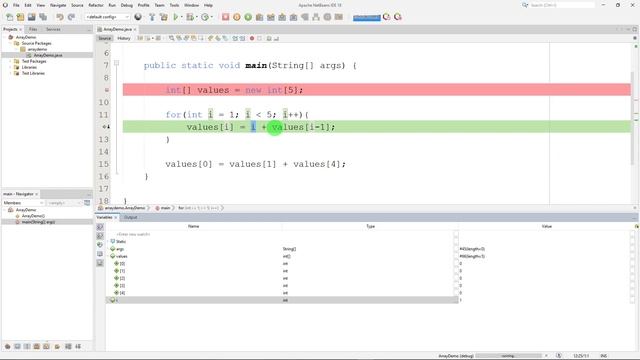The image size is (640, 360).
Task: Collapse the ArrayDemo project node
Action: (x=5, y=37)
